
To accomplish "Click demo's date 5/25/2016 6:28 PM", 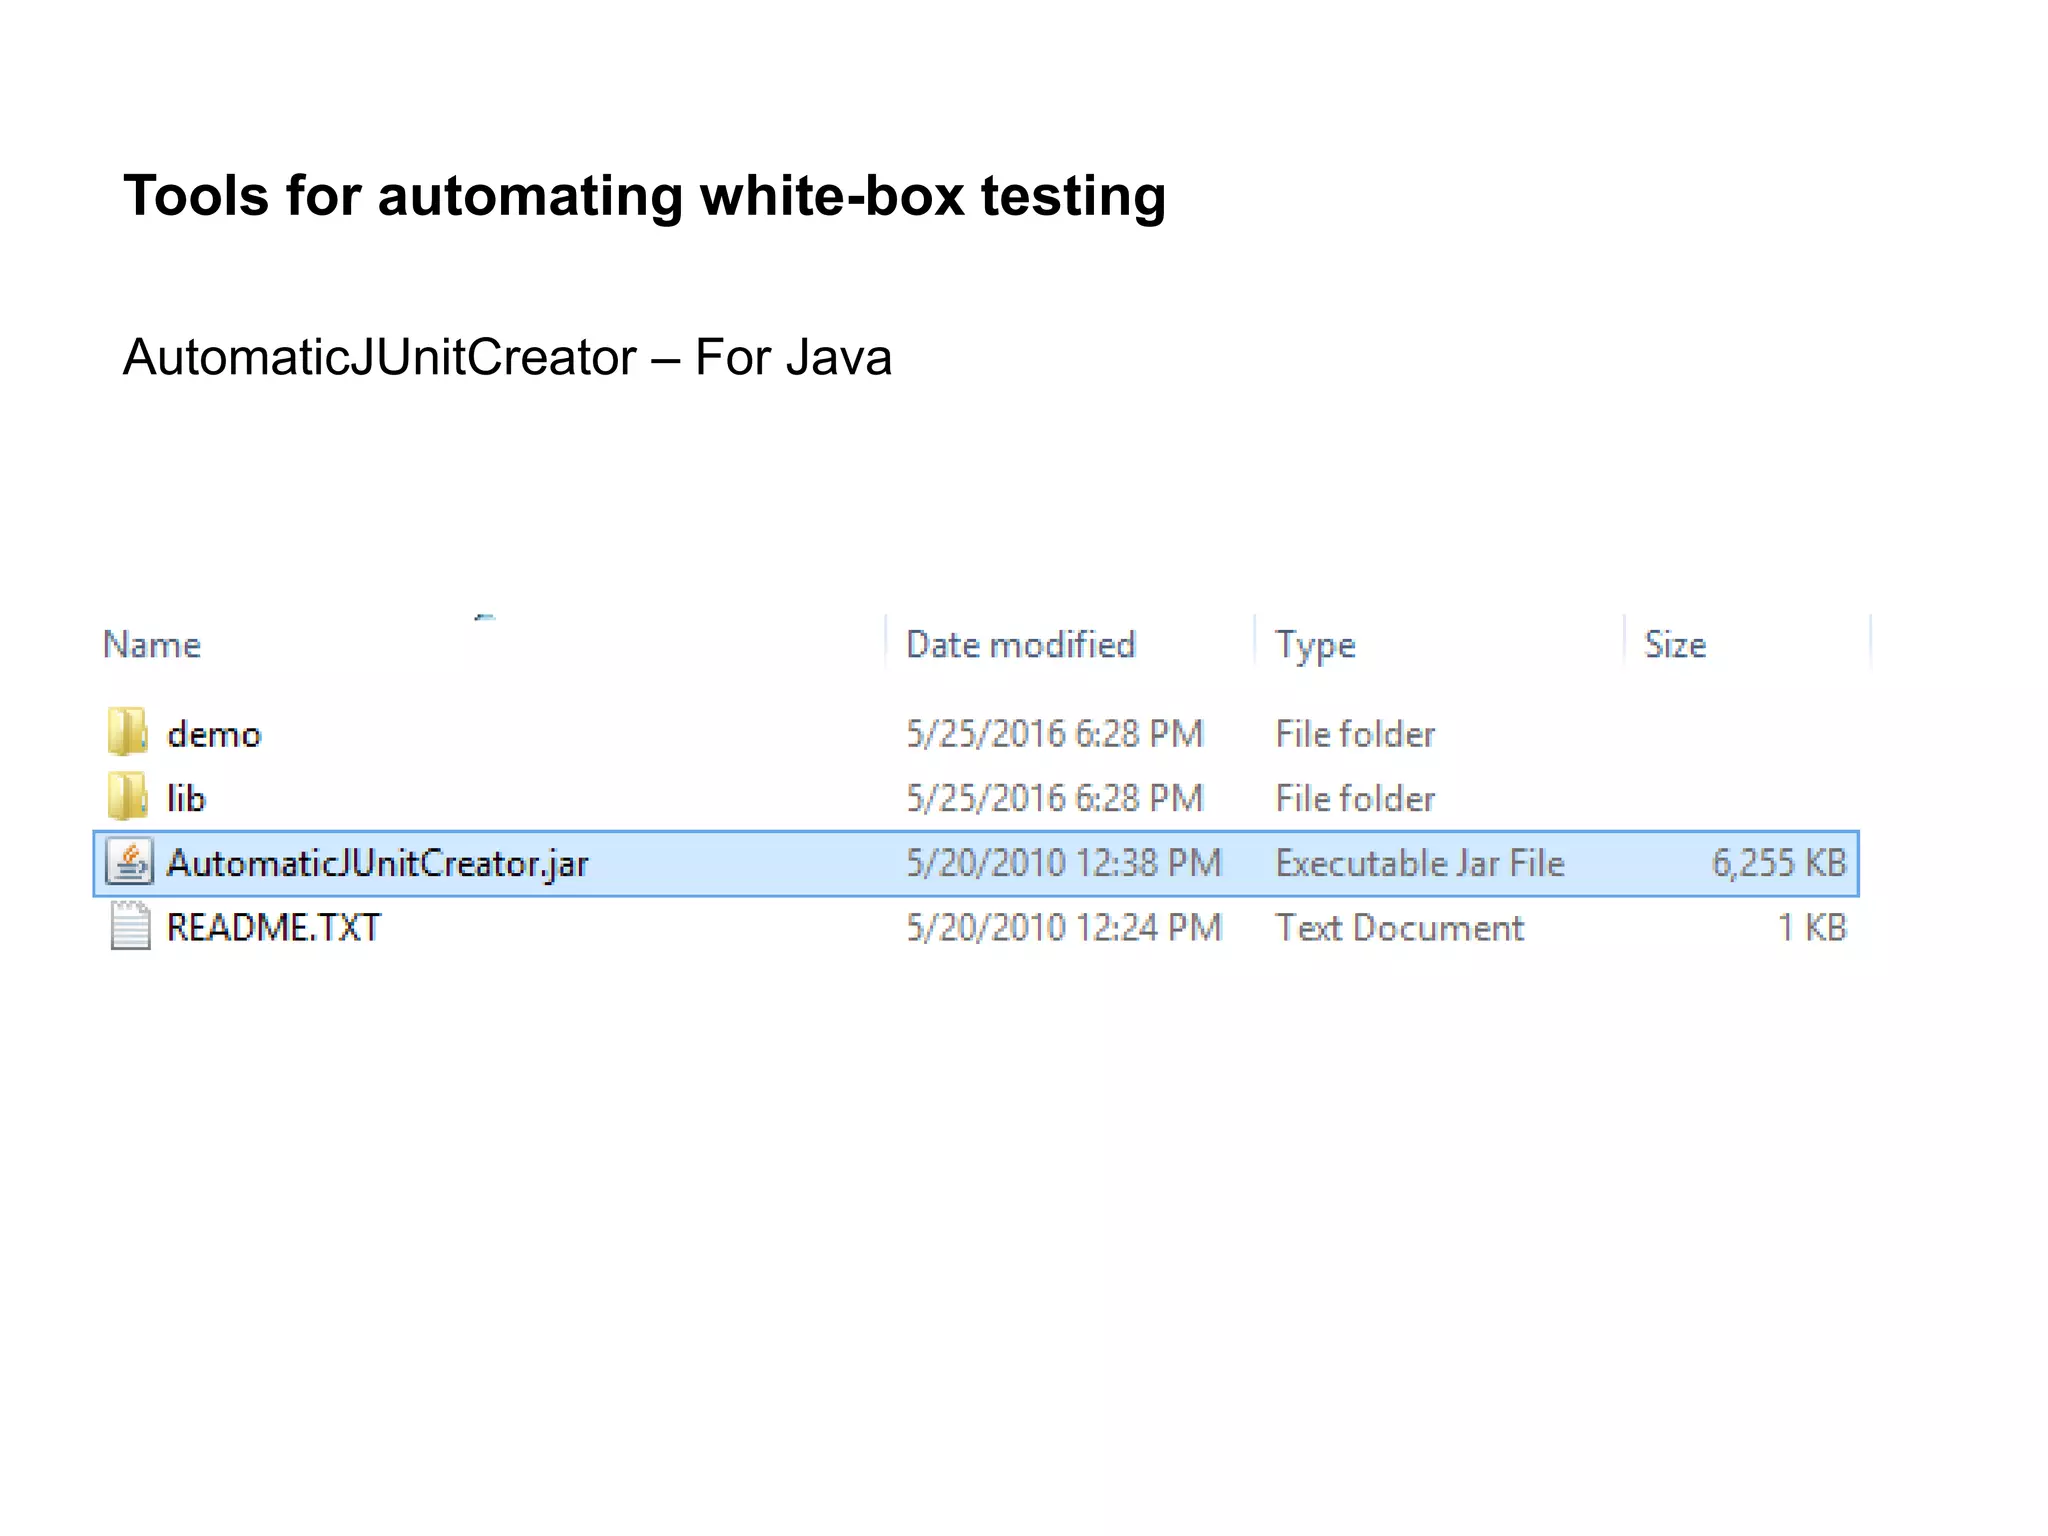I will (x=1054, y=734).
